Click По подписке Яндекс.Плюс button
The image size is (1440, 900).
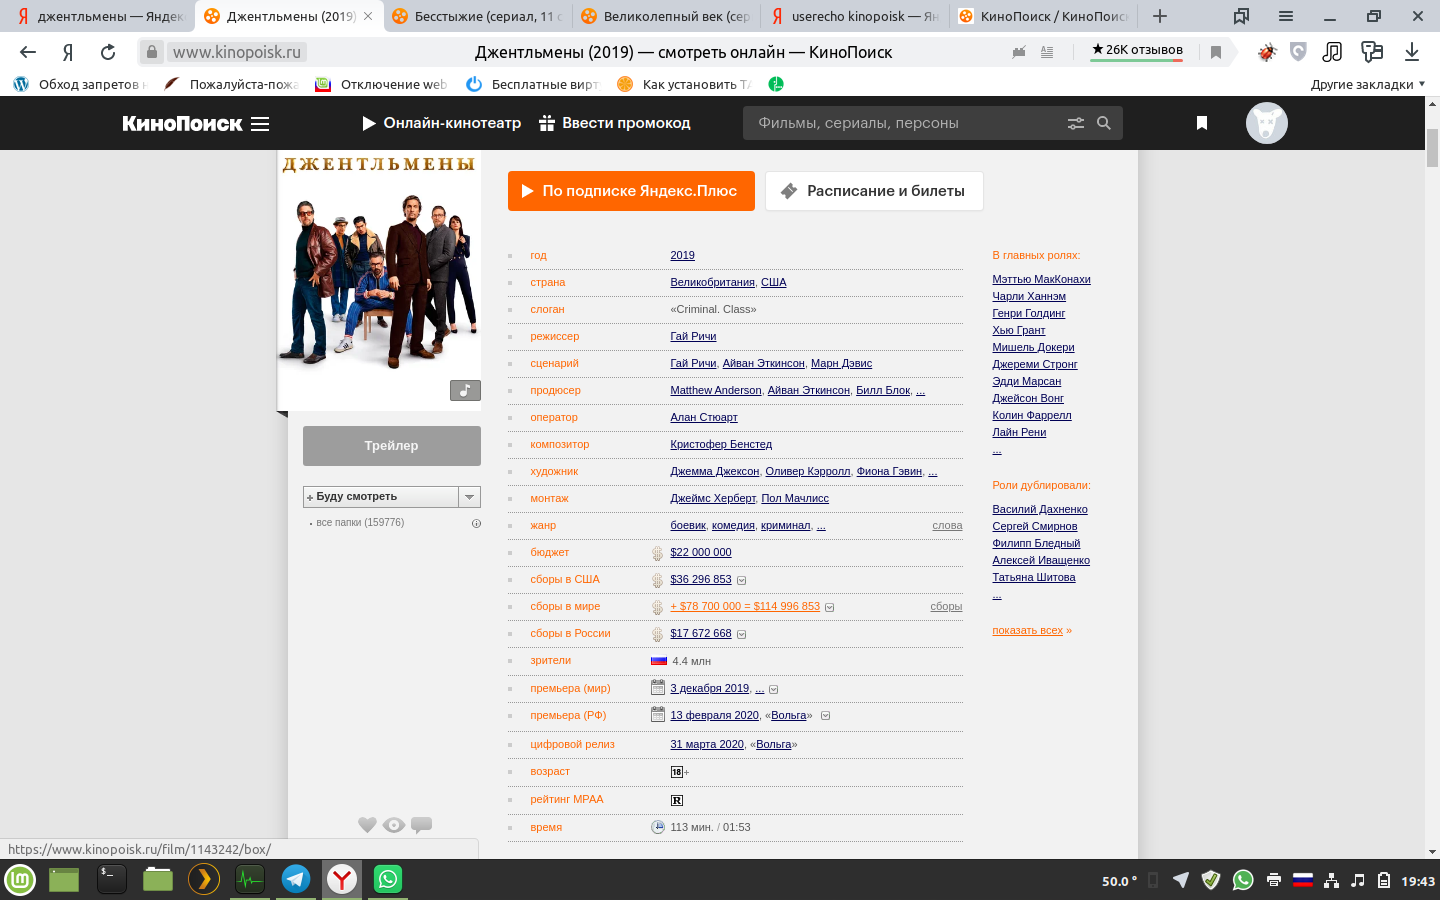[x=630, y=191]
